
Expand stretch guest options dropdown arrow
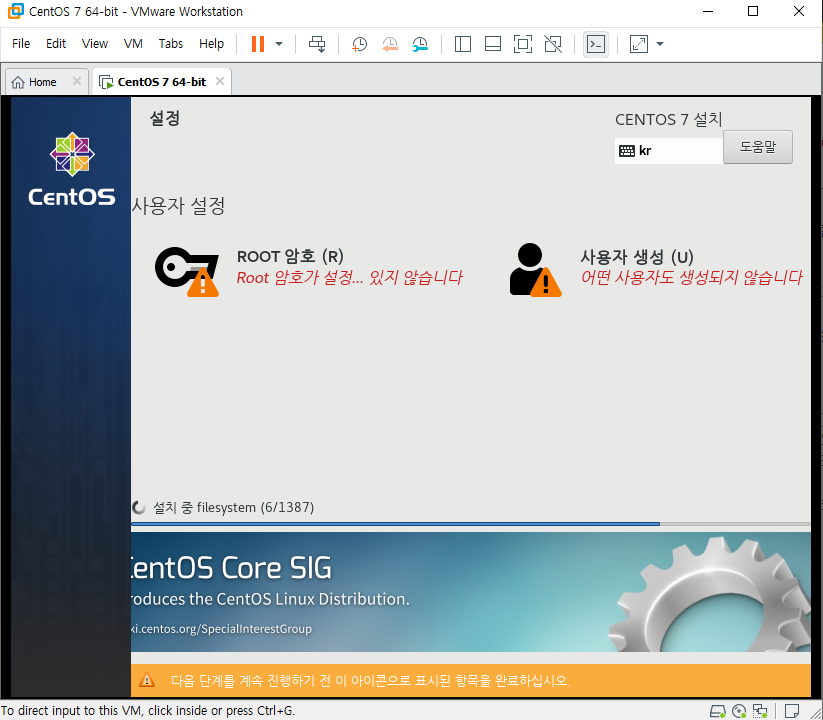tap(660, 44)
